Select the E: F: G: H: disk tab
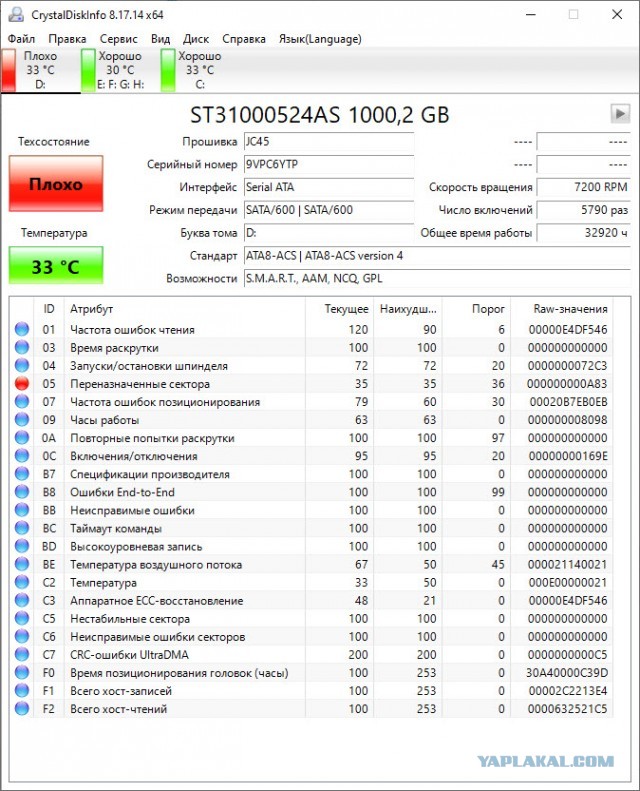The width and height of the screenshot is (640, 791). (x=120, y=70)
